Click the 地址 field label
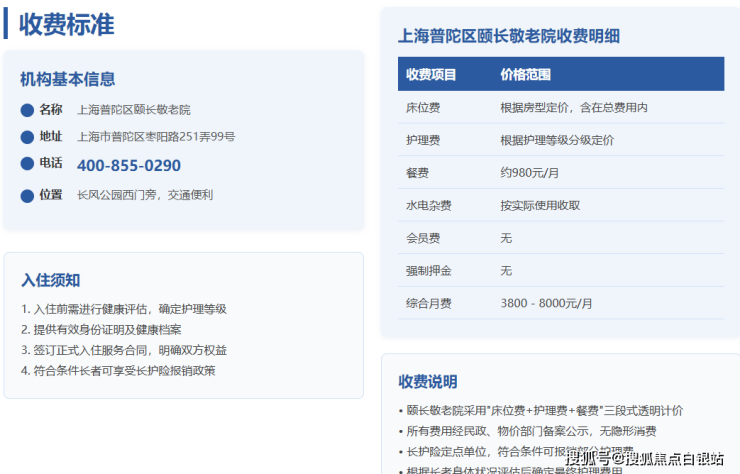Image resolution: width=740 pixels, height=474 pixels. [x=50, y=136]
